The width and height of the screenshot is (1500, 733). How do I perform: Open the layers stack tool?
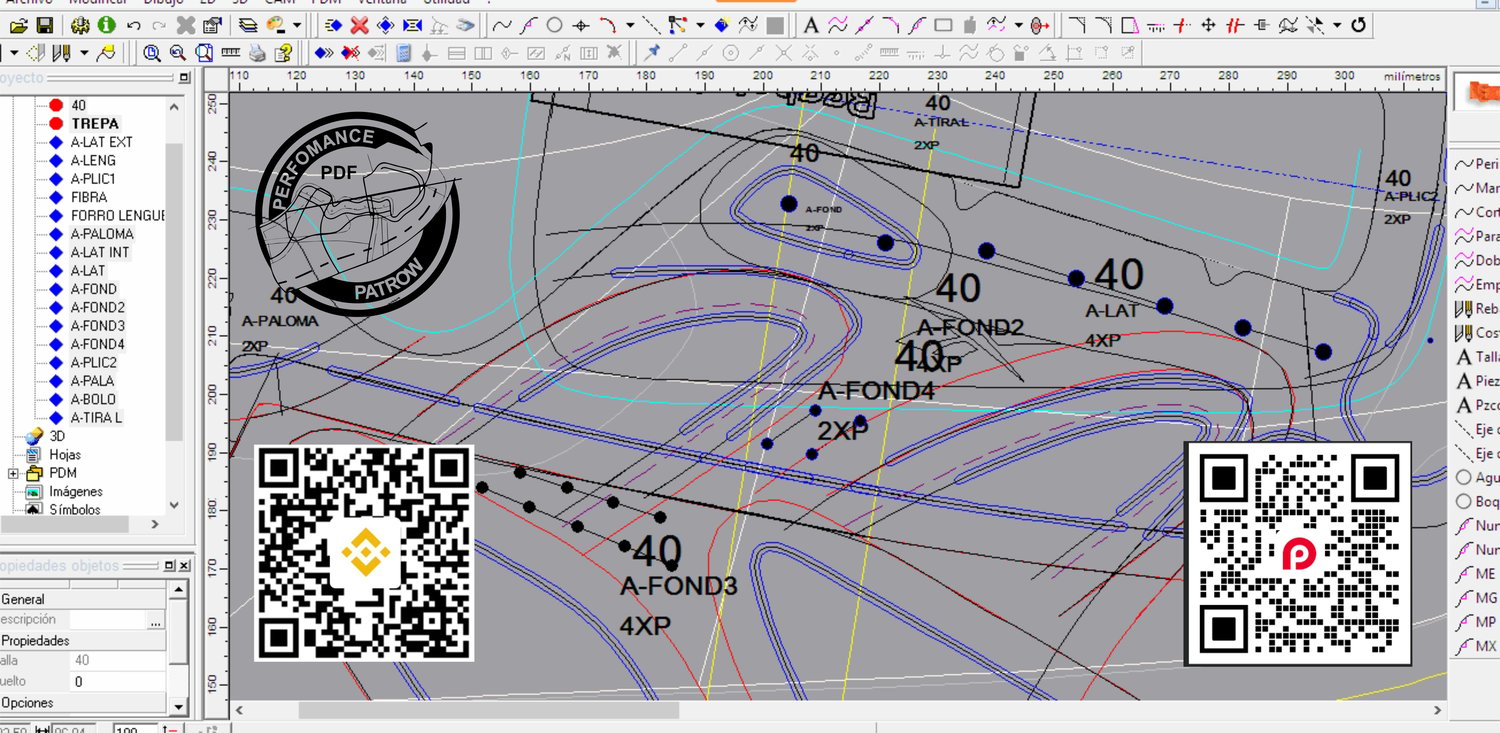click(x=248, y=25)
